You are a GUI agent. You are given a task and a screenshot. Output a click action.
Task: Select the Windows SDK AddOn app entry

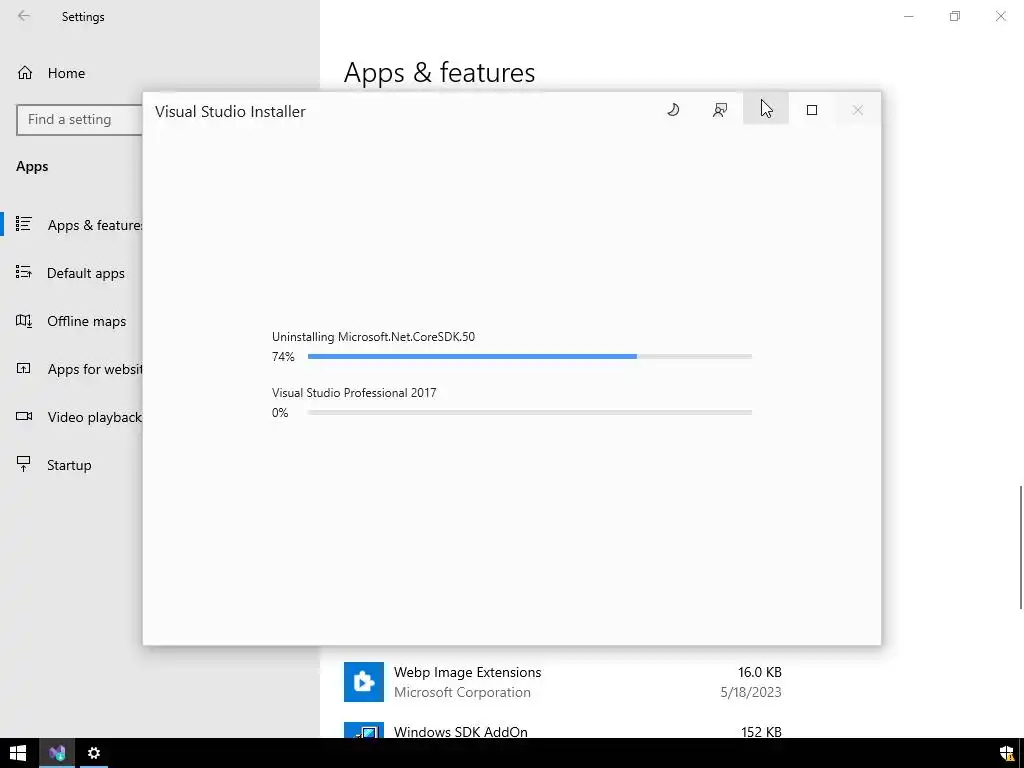coord(563,728)
